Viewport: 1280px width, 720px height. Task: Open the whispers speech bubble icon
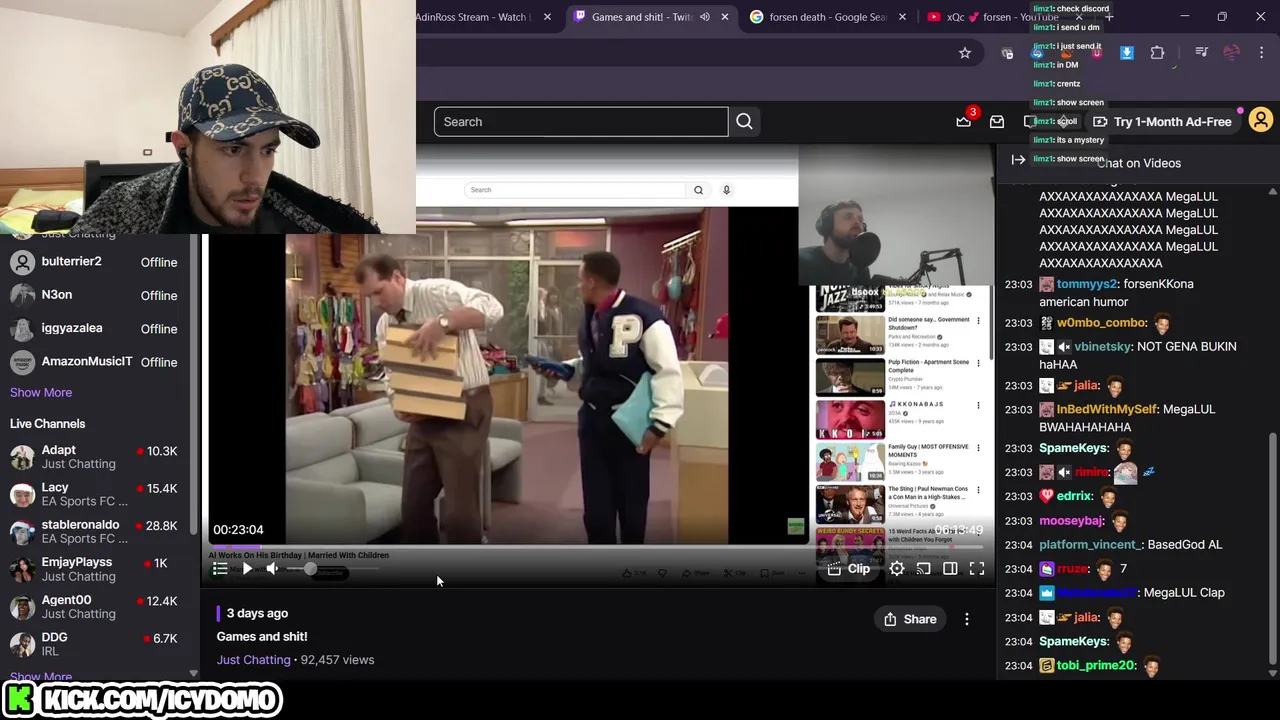[1030, 122]
